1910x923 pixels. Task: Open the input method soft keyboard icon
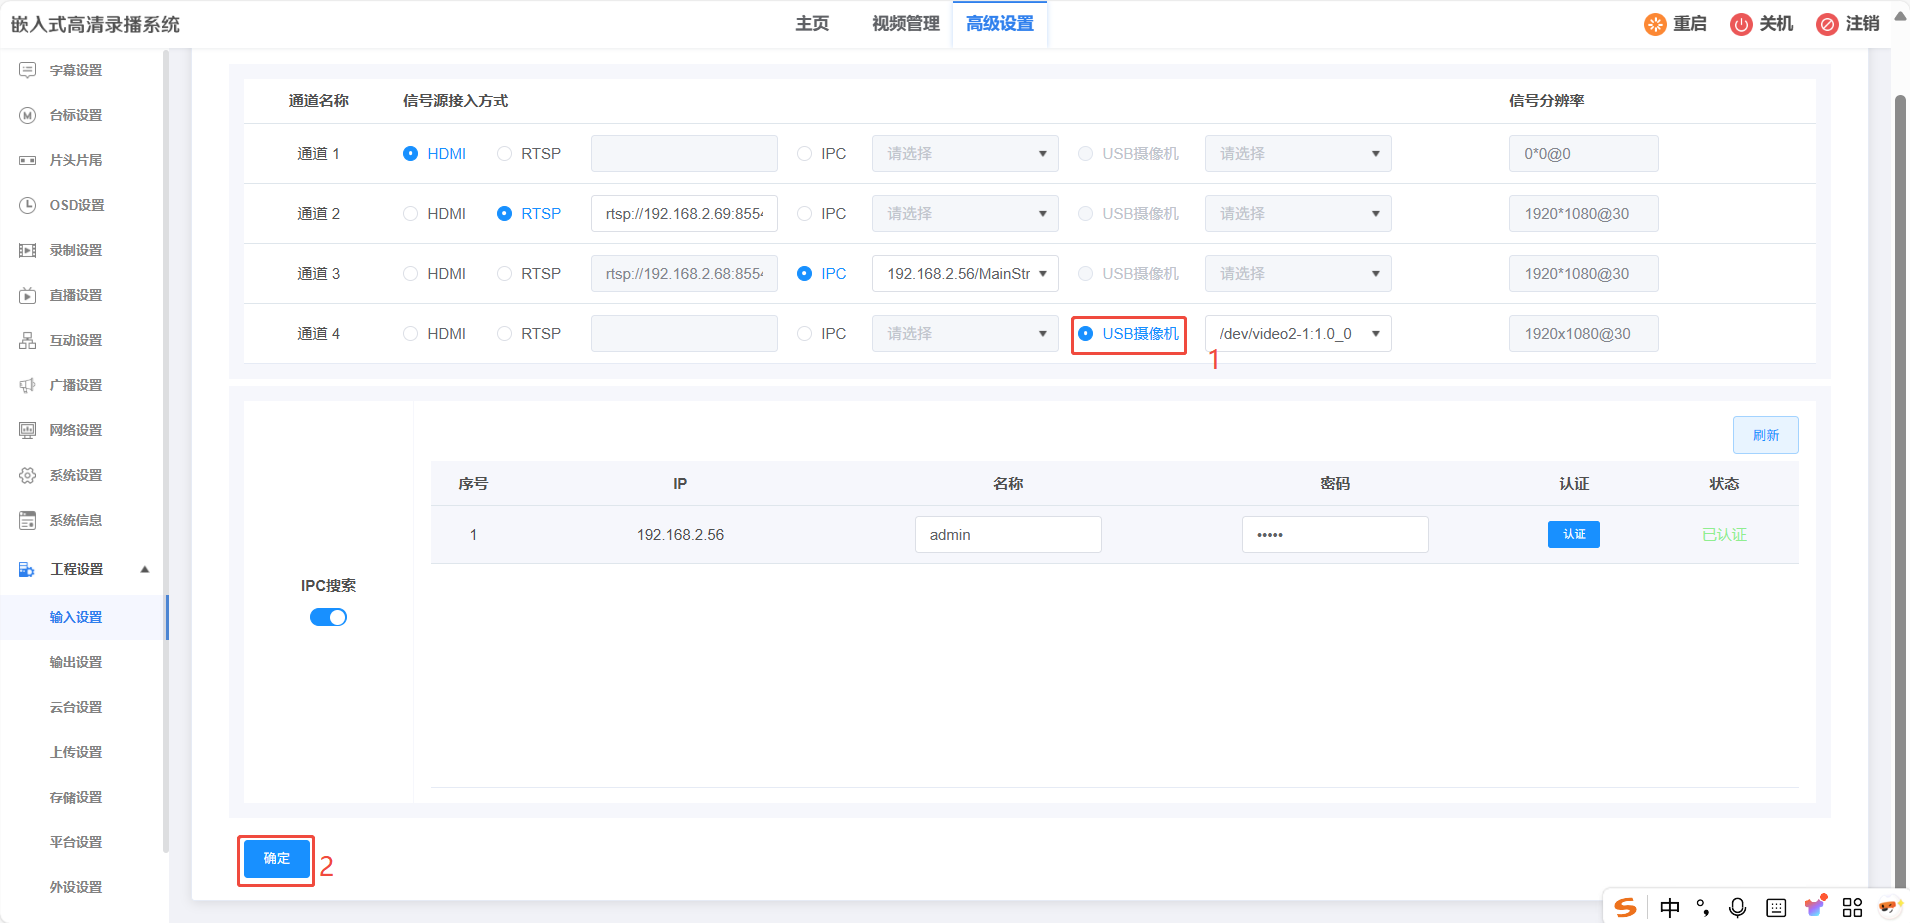point(1776,907)
